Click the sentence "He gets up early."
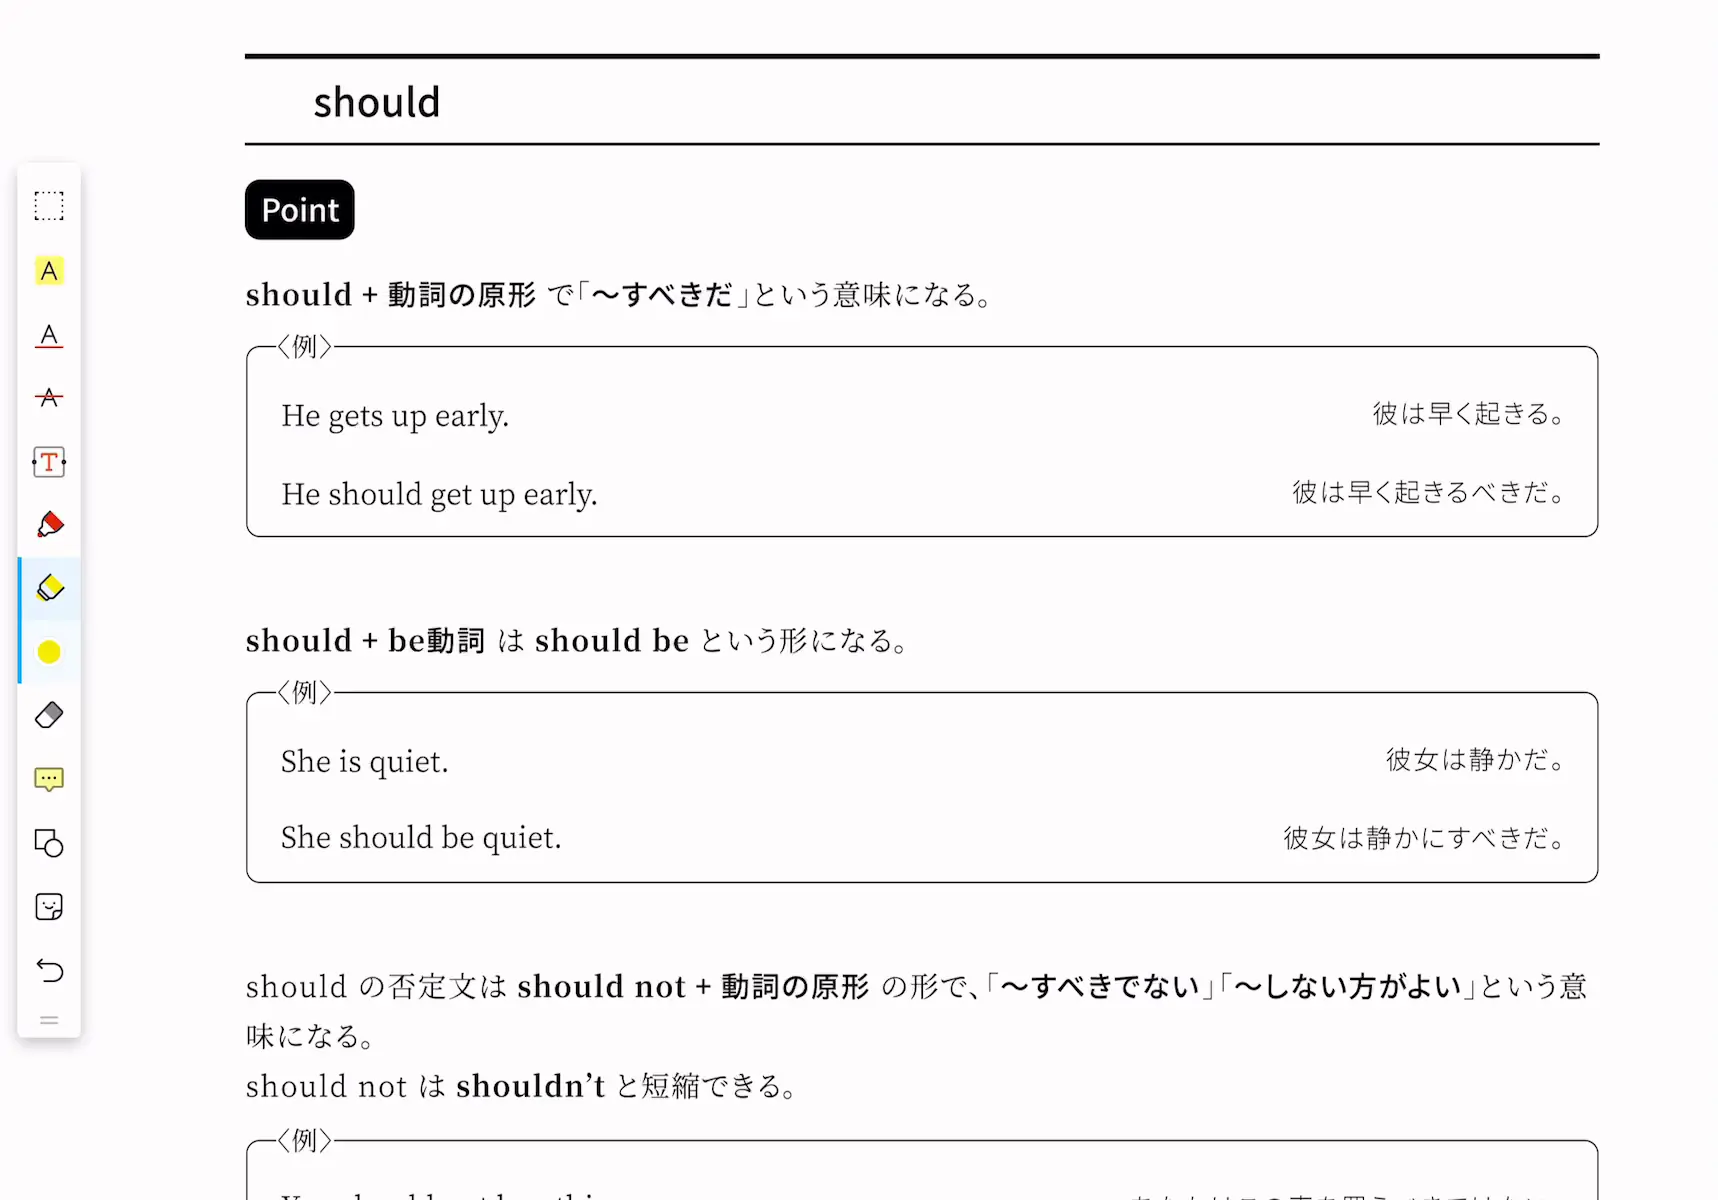 pyautogui.click(x=395, y=415)
